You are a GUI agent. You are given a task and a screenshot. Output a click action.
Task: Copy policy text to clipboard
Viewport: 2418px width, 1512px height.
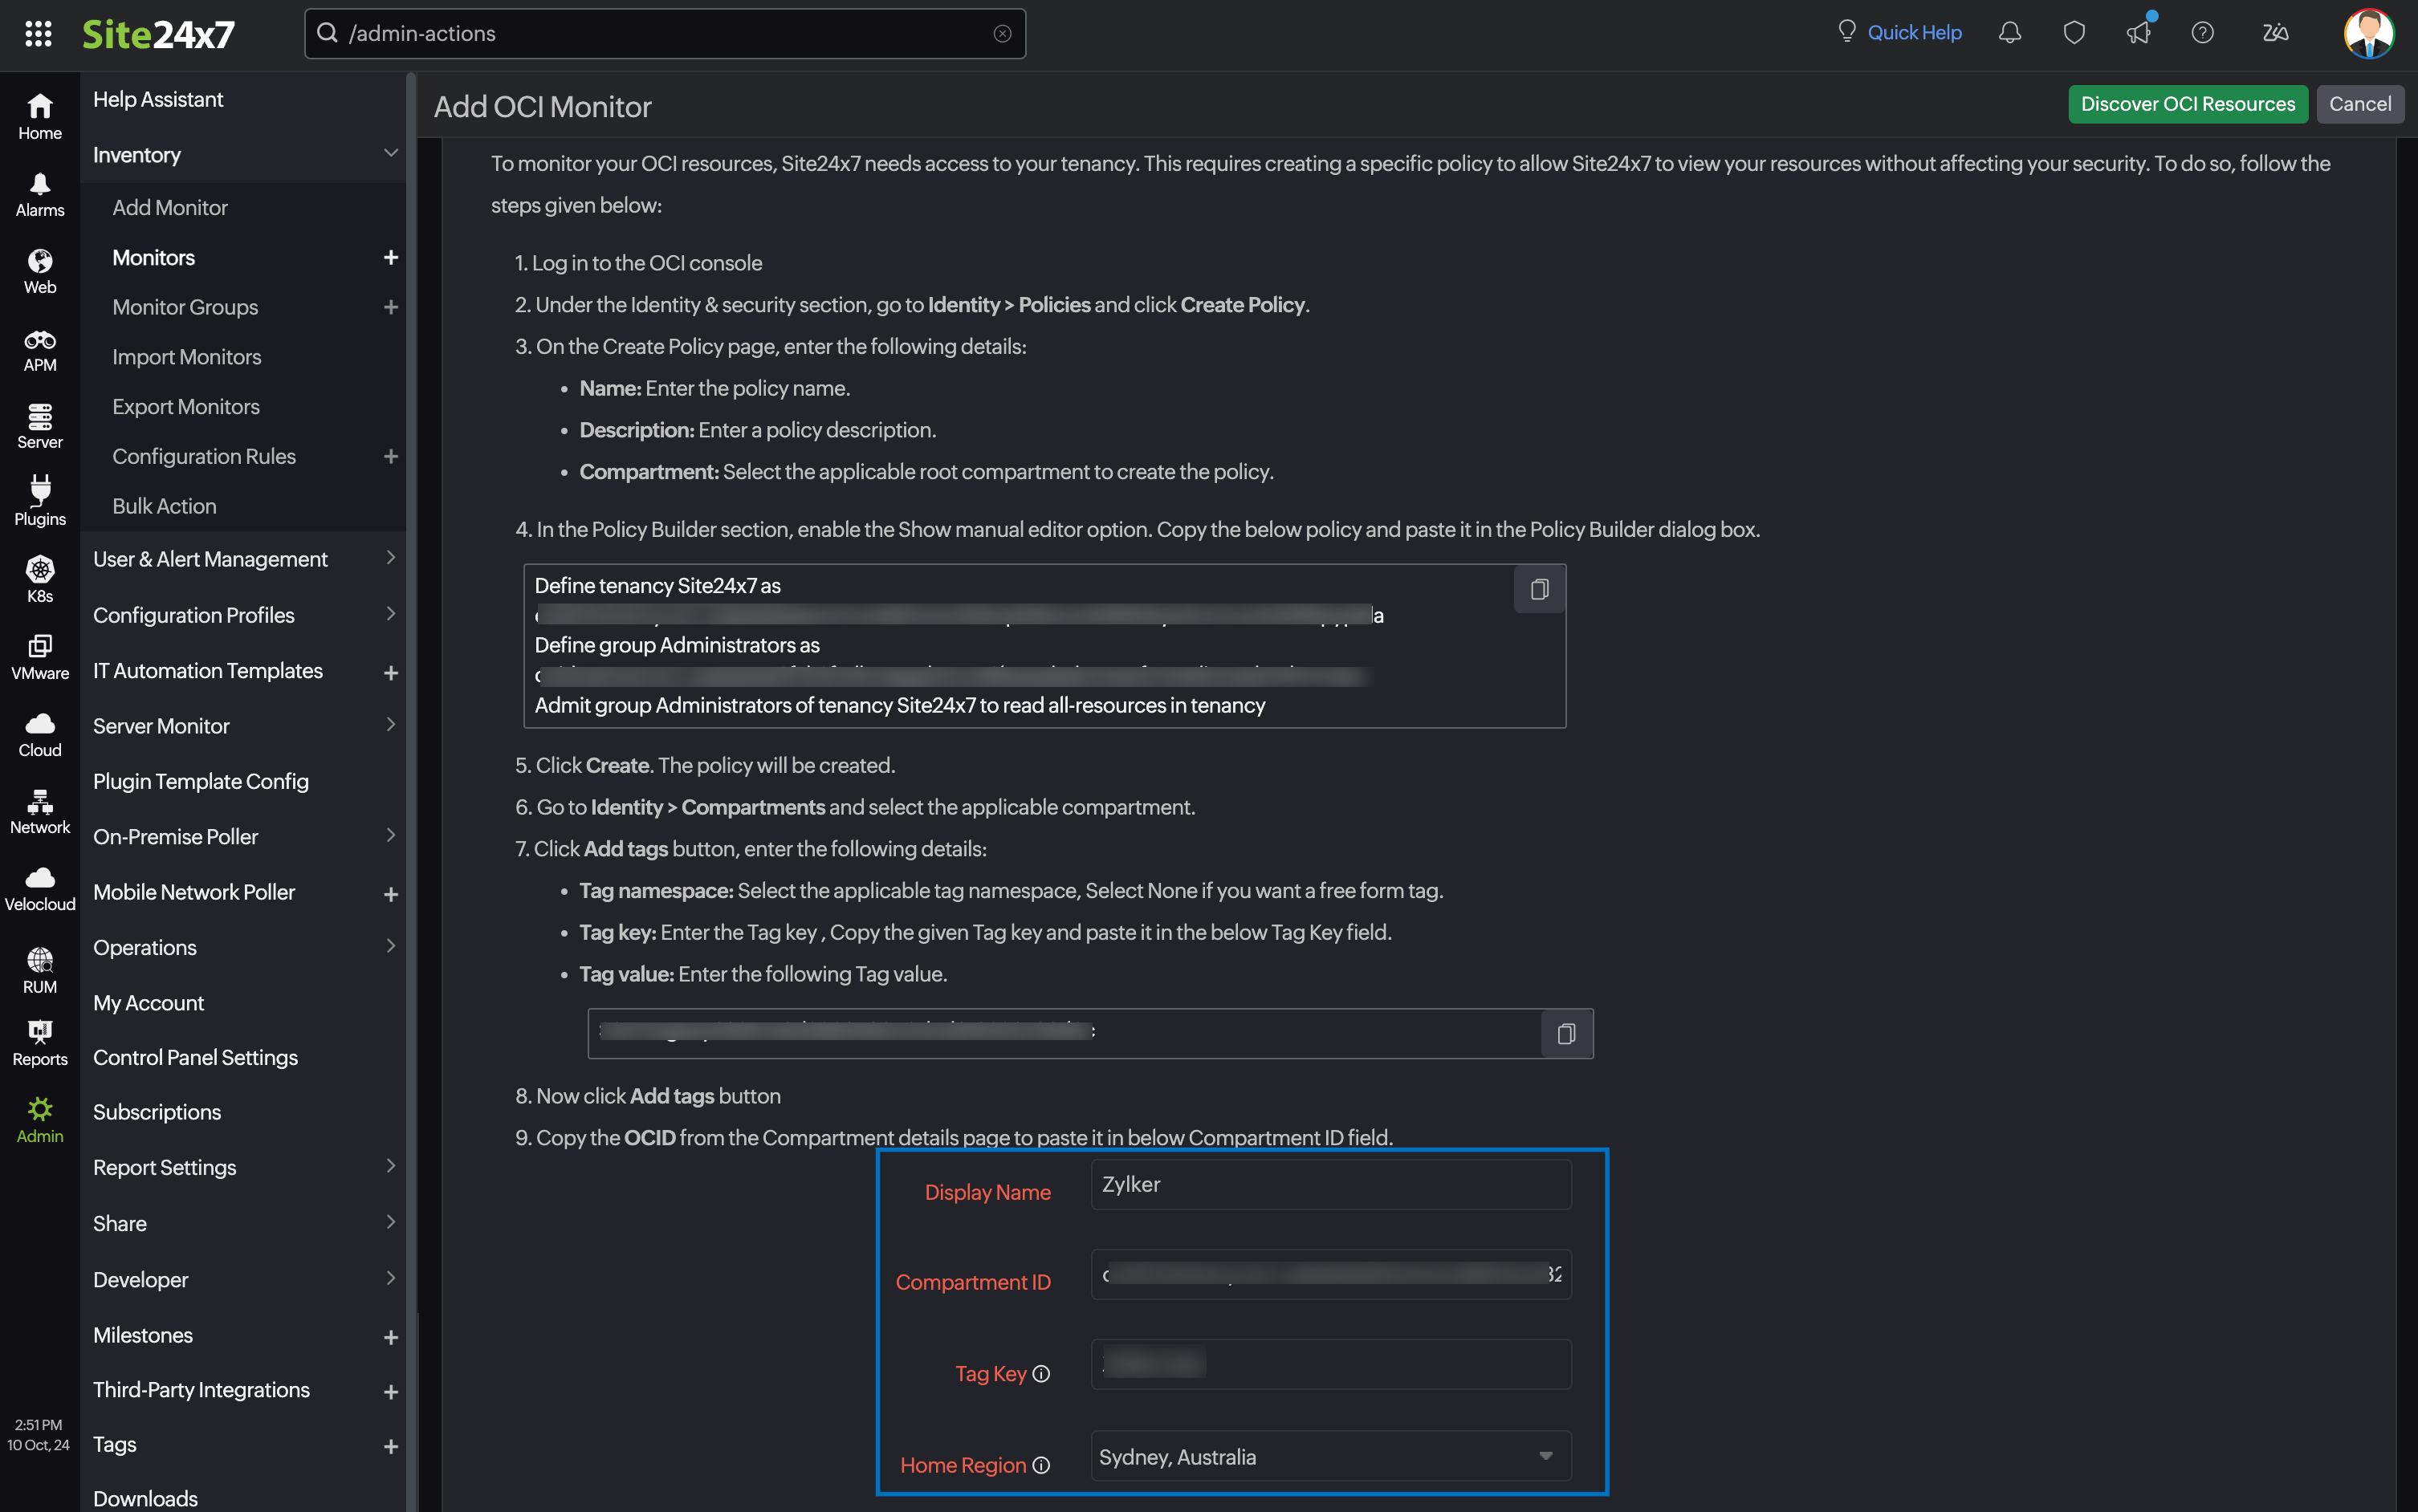coord(1537,589)
